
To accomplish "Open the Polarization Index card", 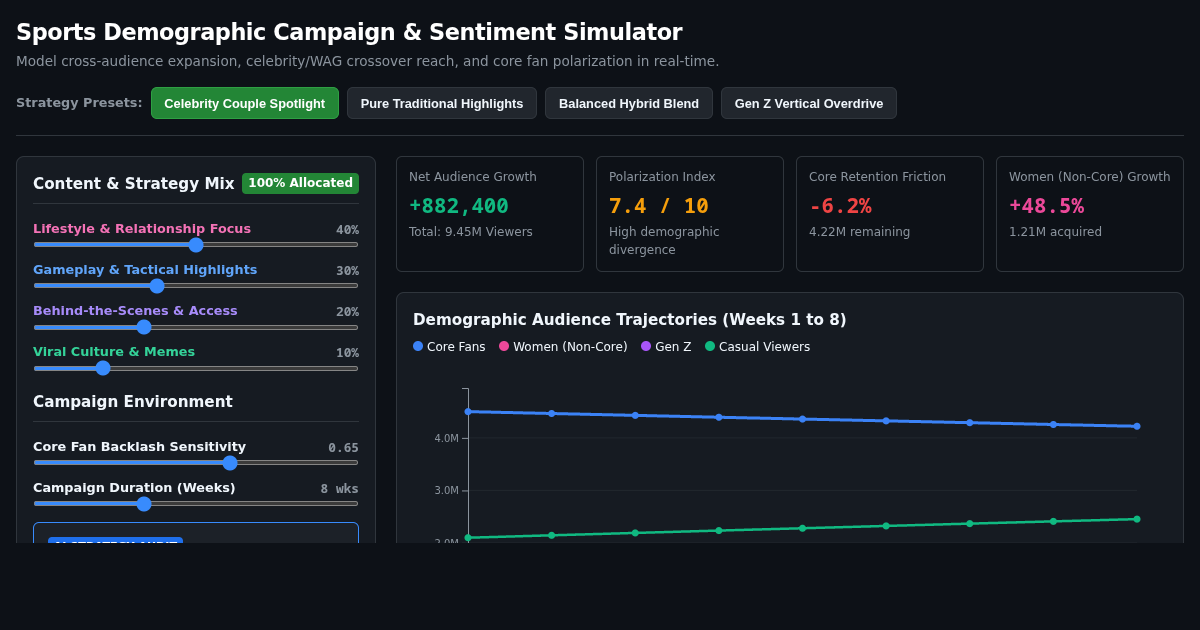I will point(690,214).
